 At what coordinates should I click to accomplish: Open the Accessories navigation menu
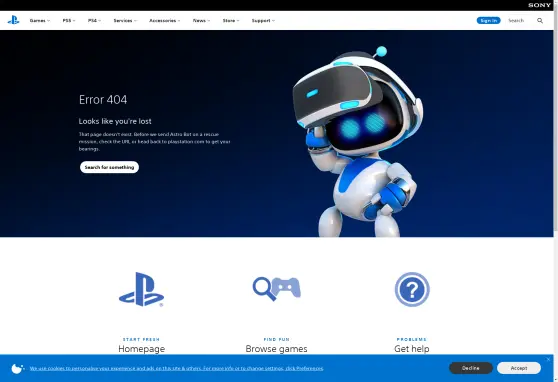[x=164, y=21]
